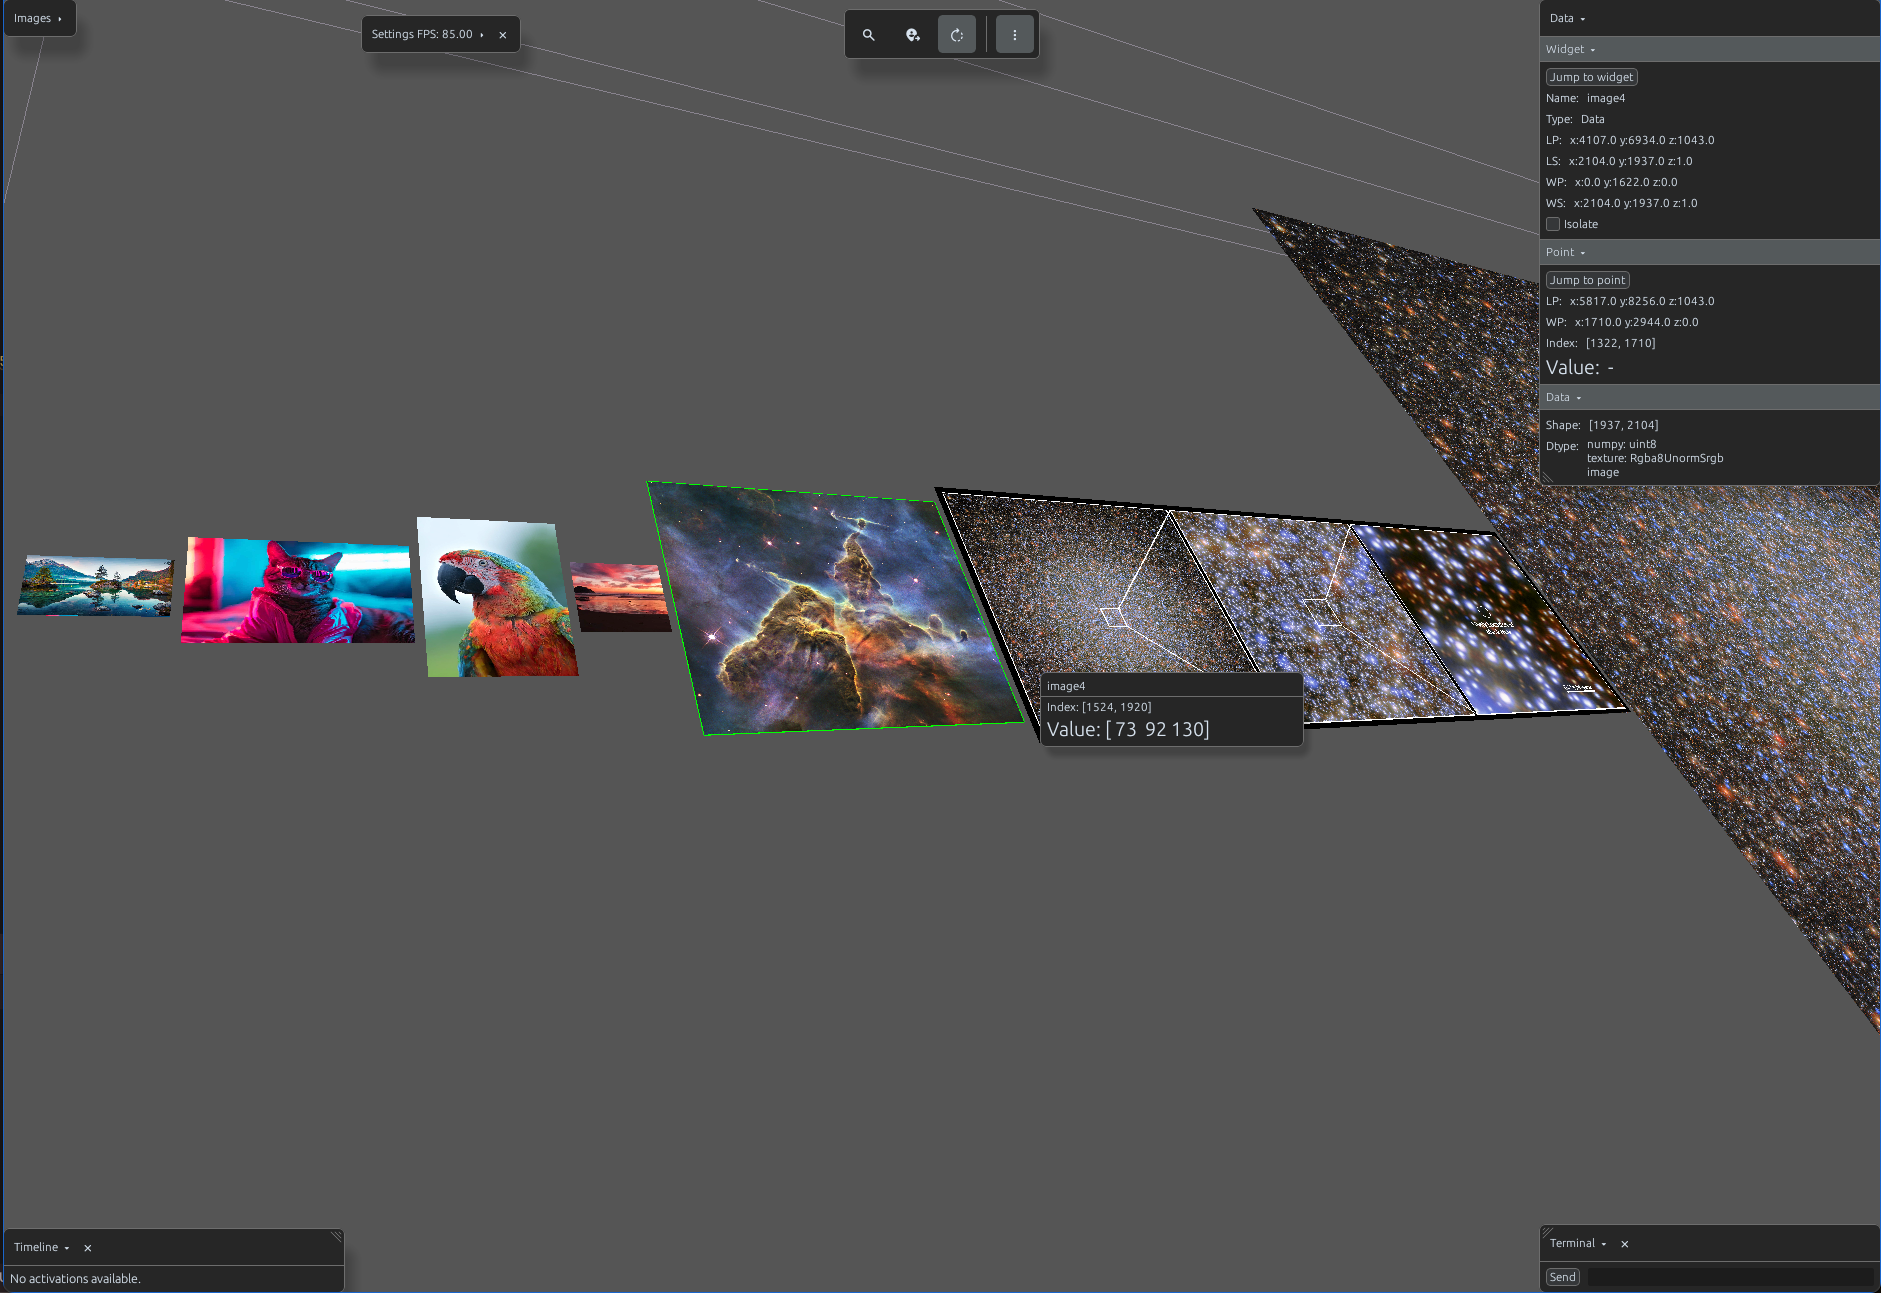Open the Data panel dropdown header

1567,18
